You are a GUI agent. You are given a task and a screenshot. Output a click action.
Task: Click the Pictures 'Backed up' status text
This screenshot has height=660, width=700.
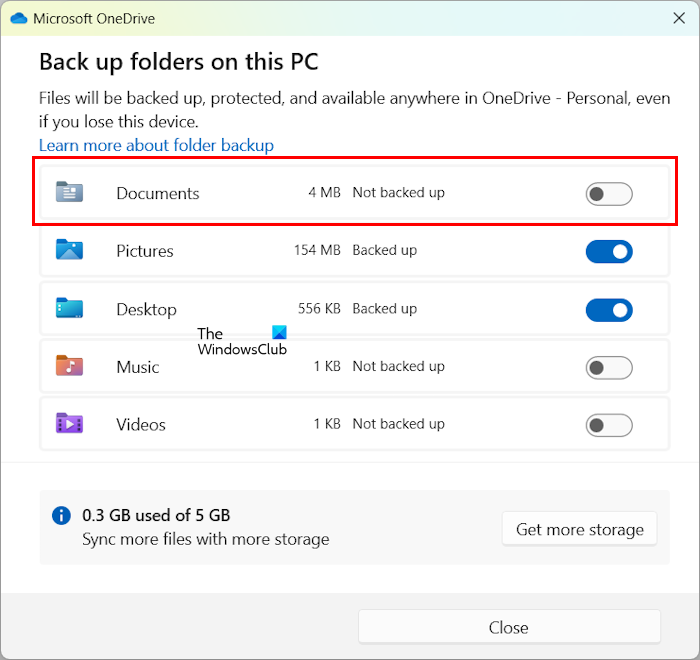pyautogui.click(x=385, y=251)
